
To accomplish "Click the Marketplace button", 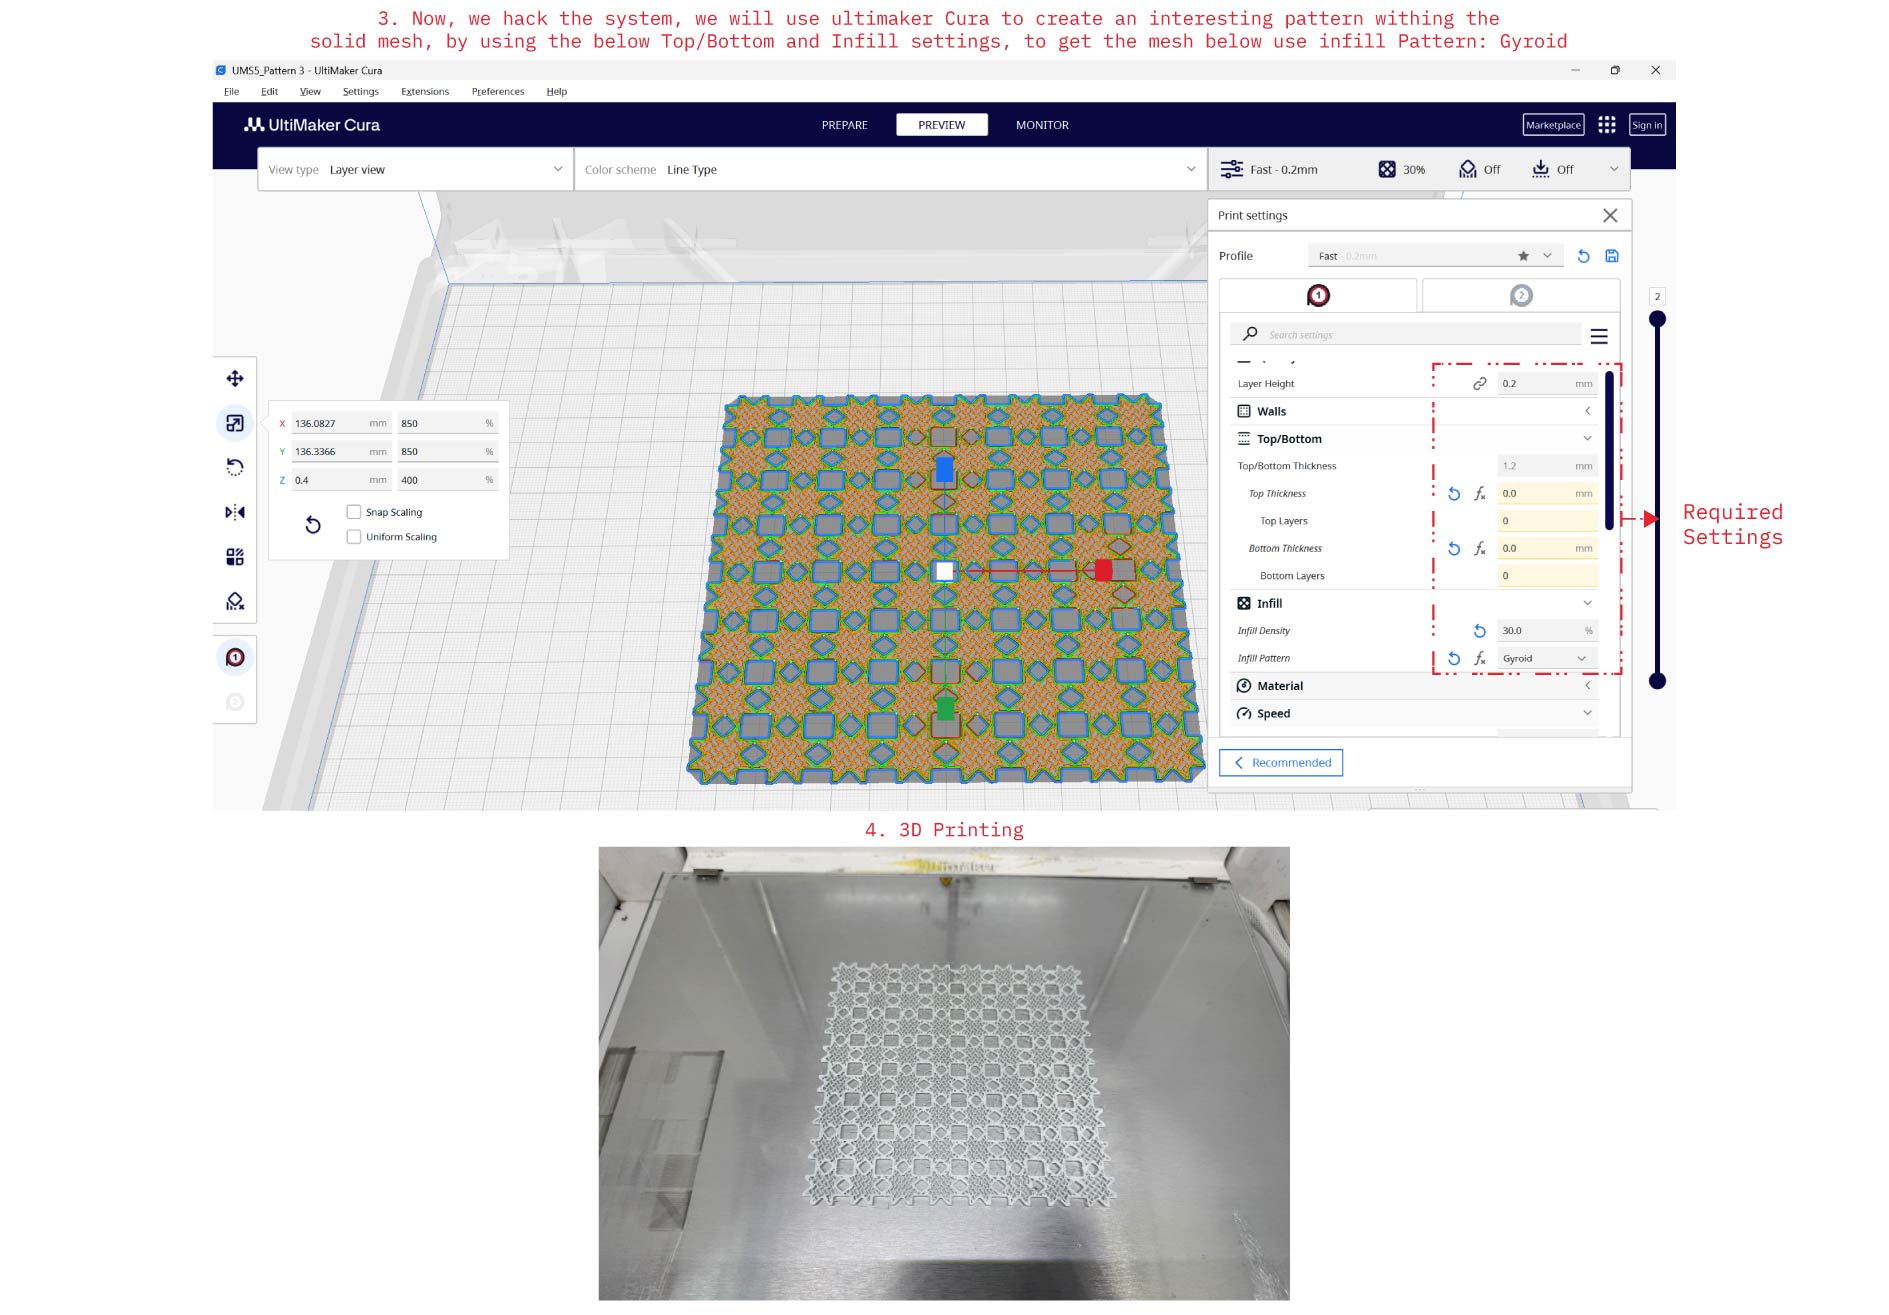I will point(1552,125).
